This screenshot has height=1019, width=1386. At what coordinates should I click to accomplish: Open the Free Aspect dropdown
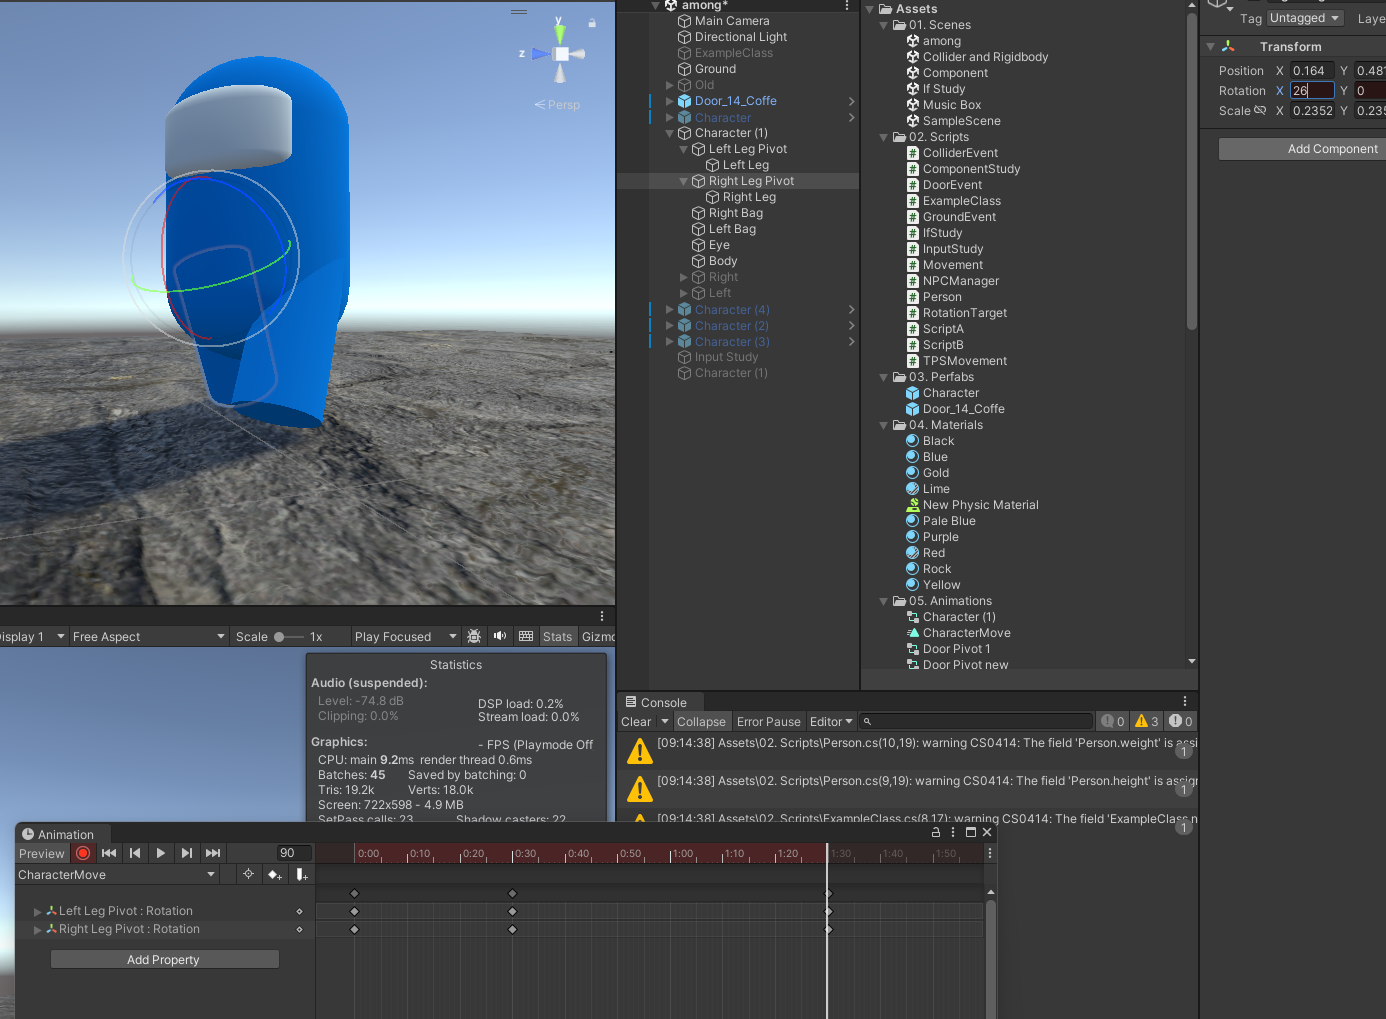[149, 636]
